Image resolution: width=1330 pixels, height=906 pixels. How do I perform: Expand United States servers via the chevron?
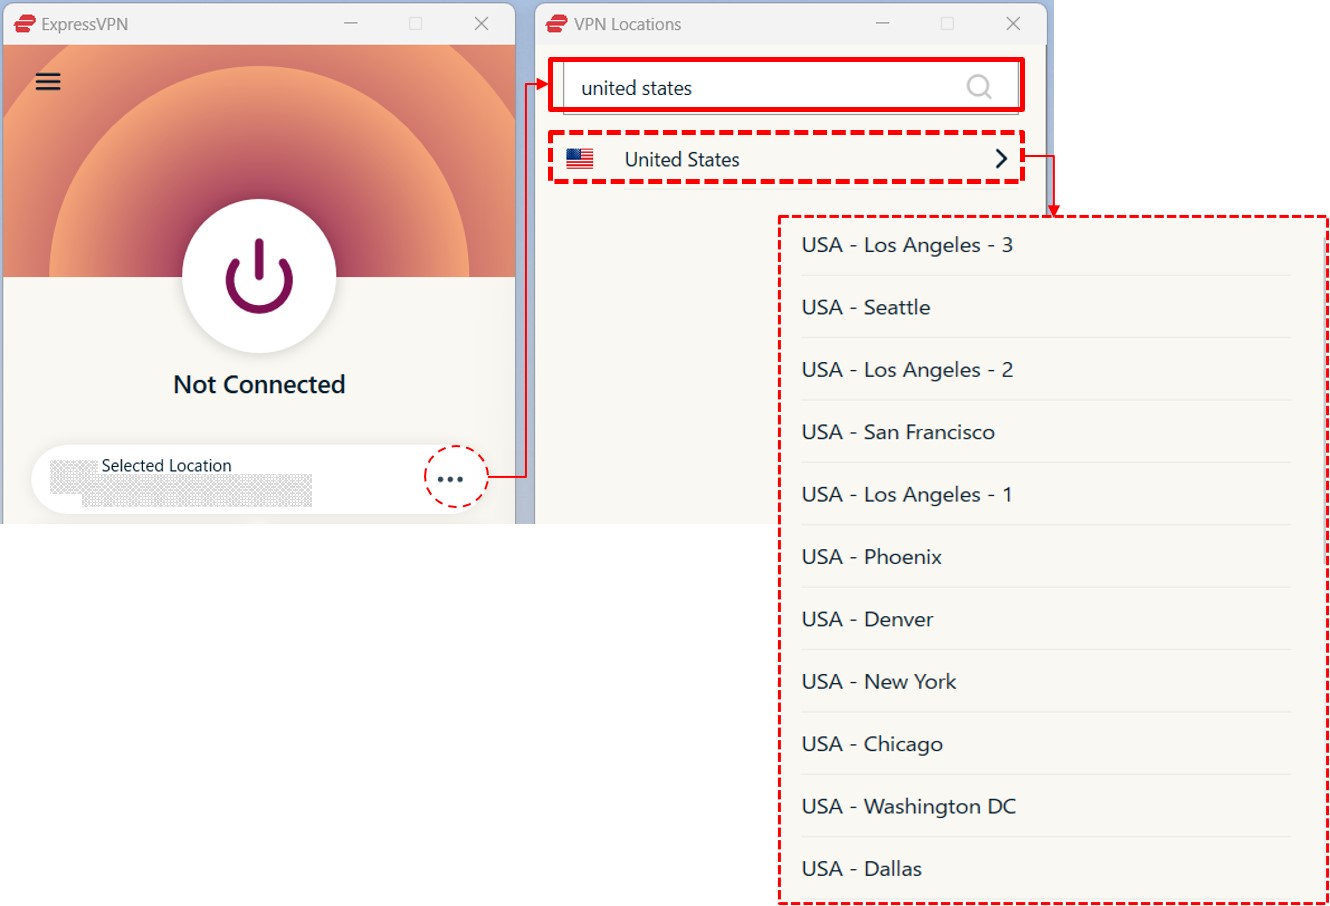pos(1000,158)
